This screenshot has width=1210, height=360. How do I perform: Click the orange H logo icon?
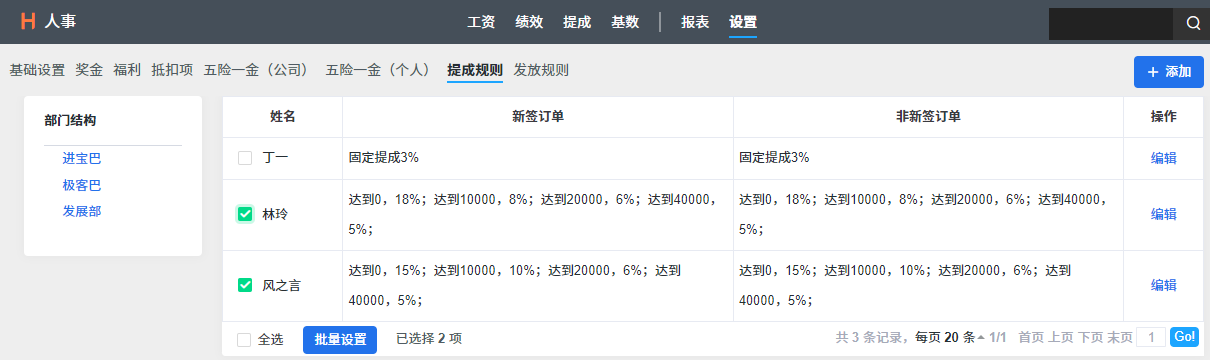click(28, 21)
